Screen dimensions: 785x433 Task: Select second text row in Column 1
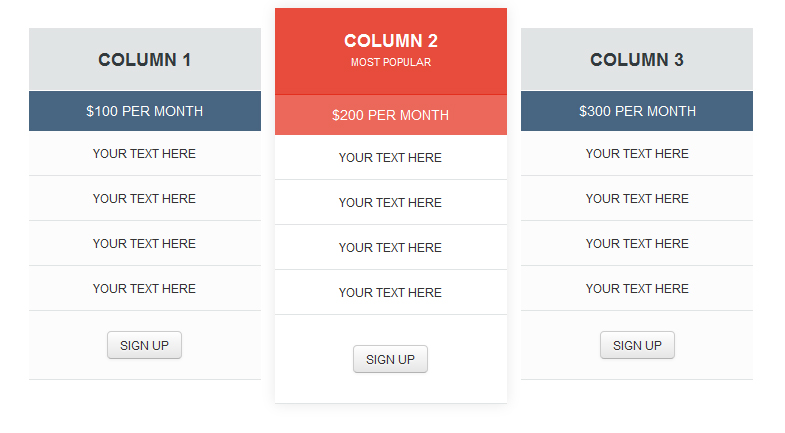tap(145, 199)
